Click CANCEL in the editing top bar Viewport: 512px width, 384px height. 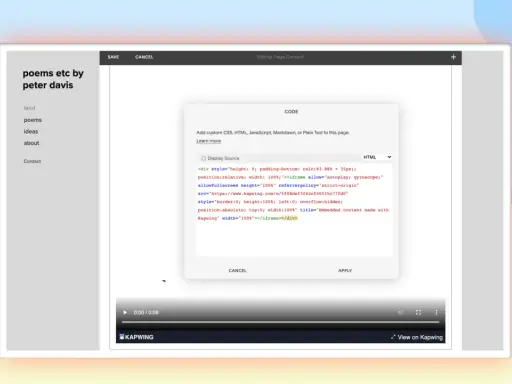pos(144,57)
